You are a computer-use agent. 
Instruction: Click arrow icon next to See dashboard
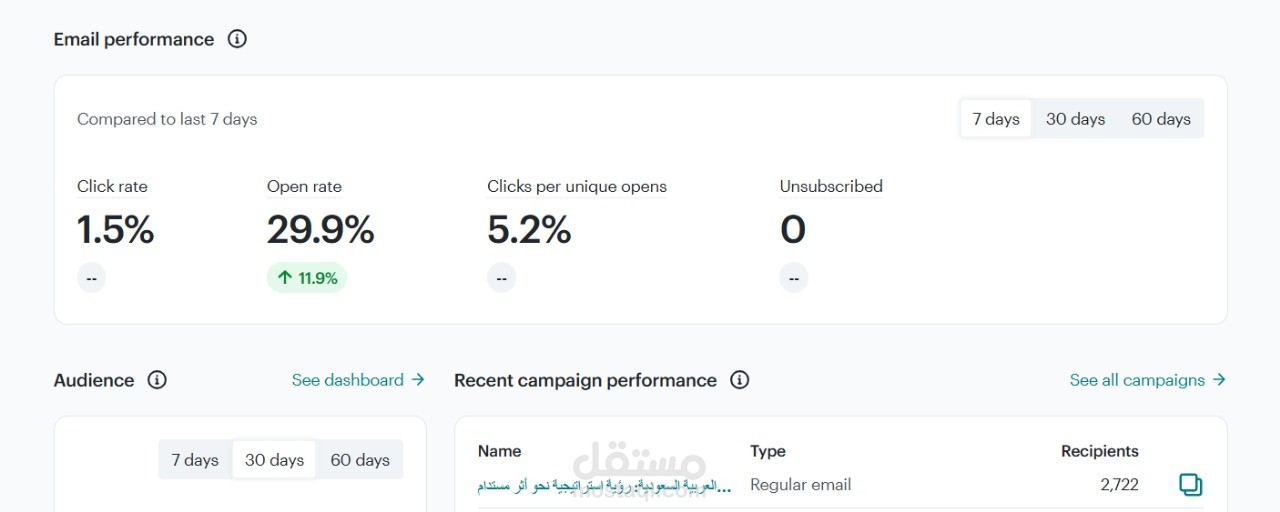[x=418, y=380]
